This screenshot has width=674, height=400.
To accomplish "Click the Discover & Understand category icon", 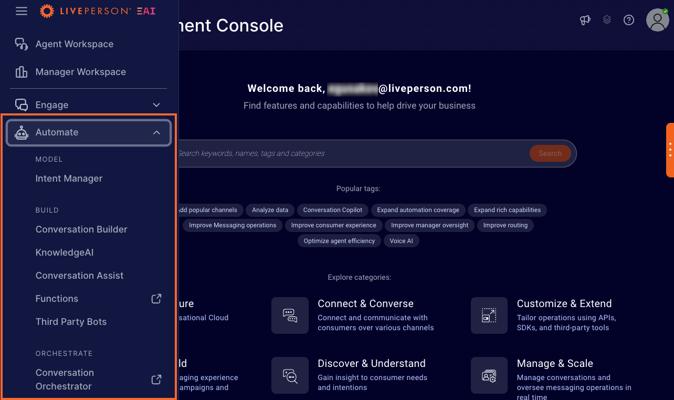I will click(x=290, y=376).
